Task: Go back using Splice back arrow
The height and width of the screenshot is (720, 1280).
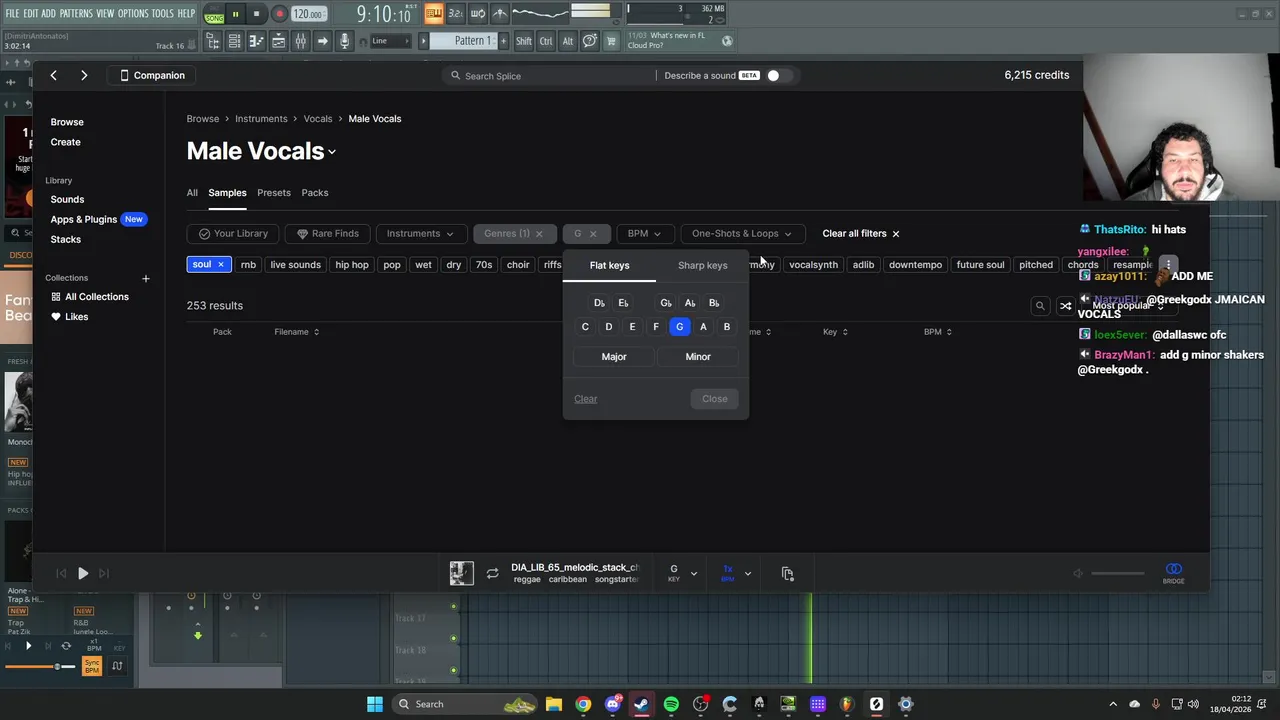Action: pos(54,75)
